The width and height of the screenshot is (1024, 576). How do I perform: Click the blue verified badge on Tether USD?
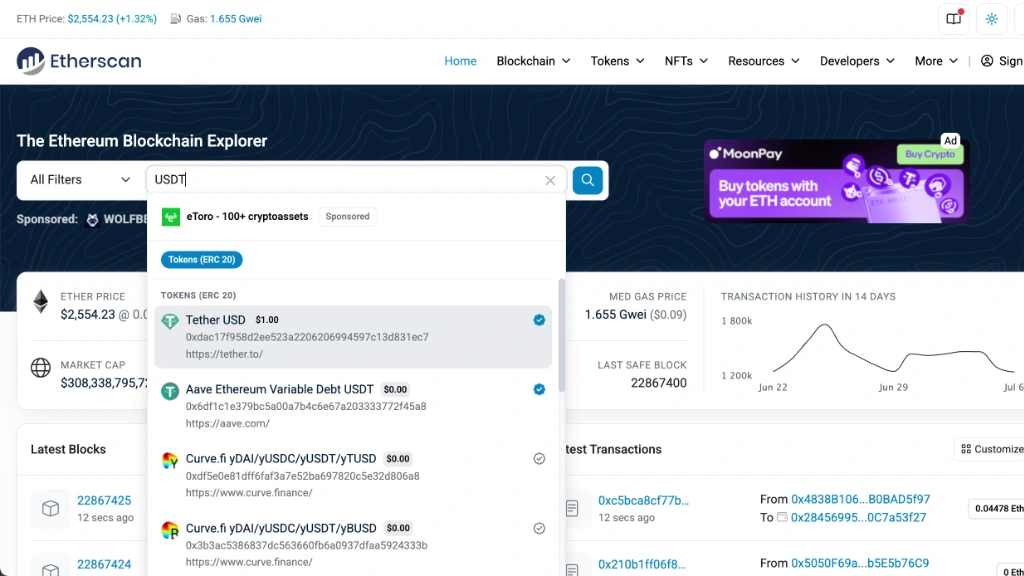click(539, 320)
